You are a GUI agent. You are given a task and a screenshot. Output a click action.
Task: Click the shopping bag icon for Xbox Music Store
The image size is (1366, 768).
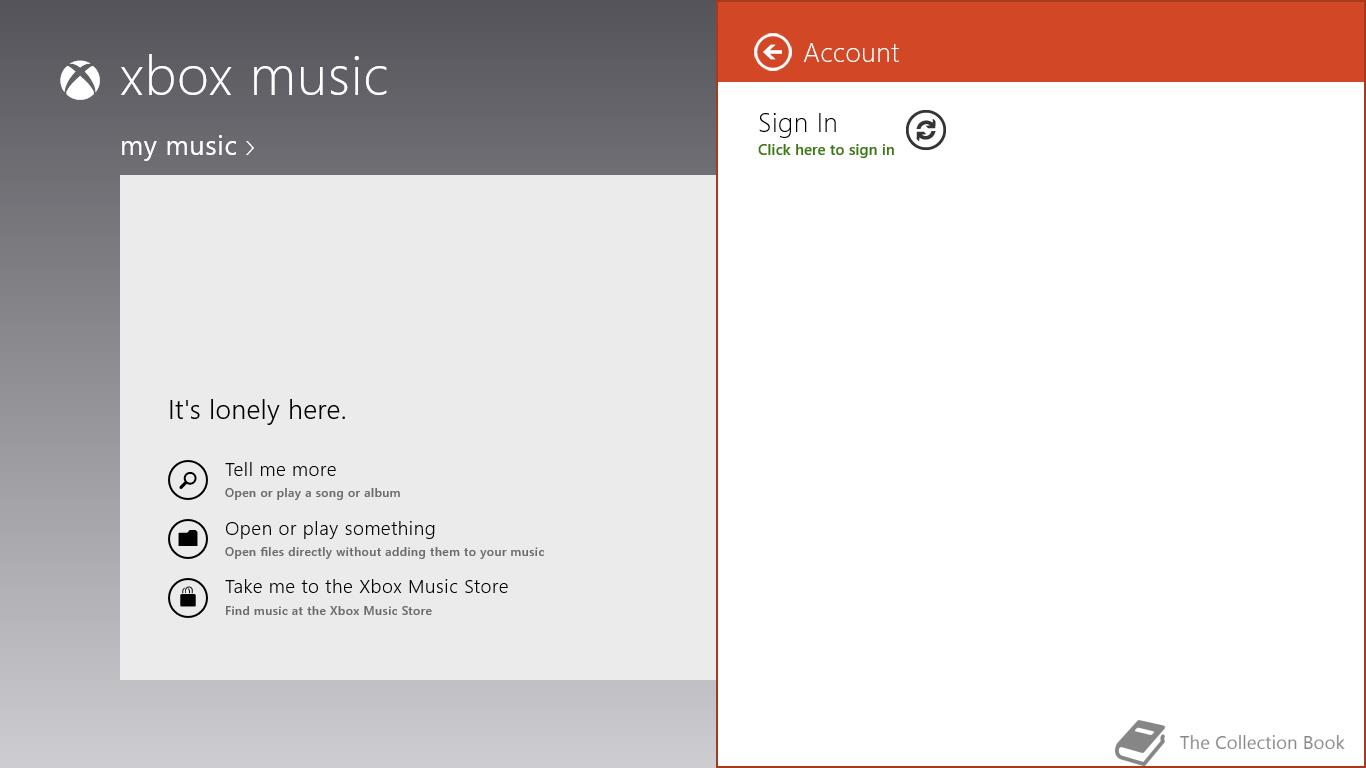tap(187, 598)
